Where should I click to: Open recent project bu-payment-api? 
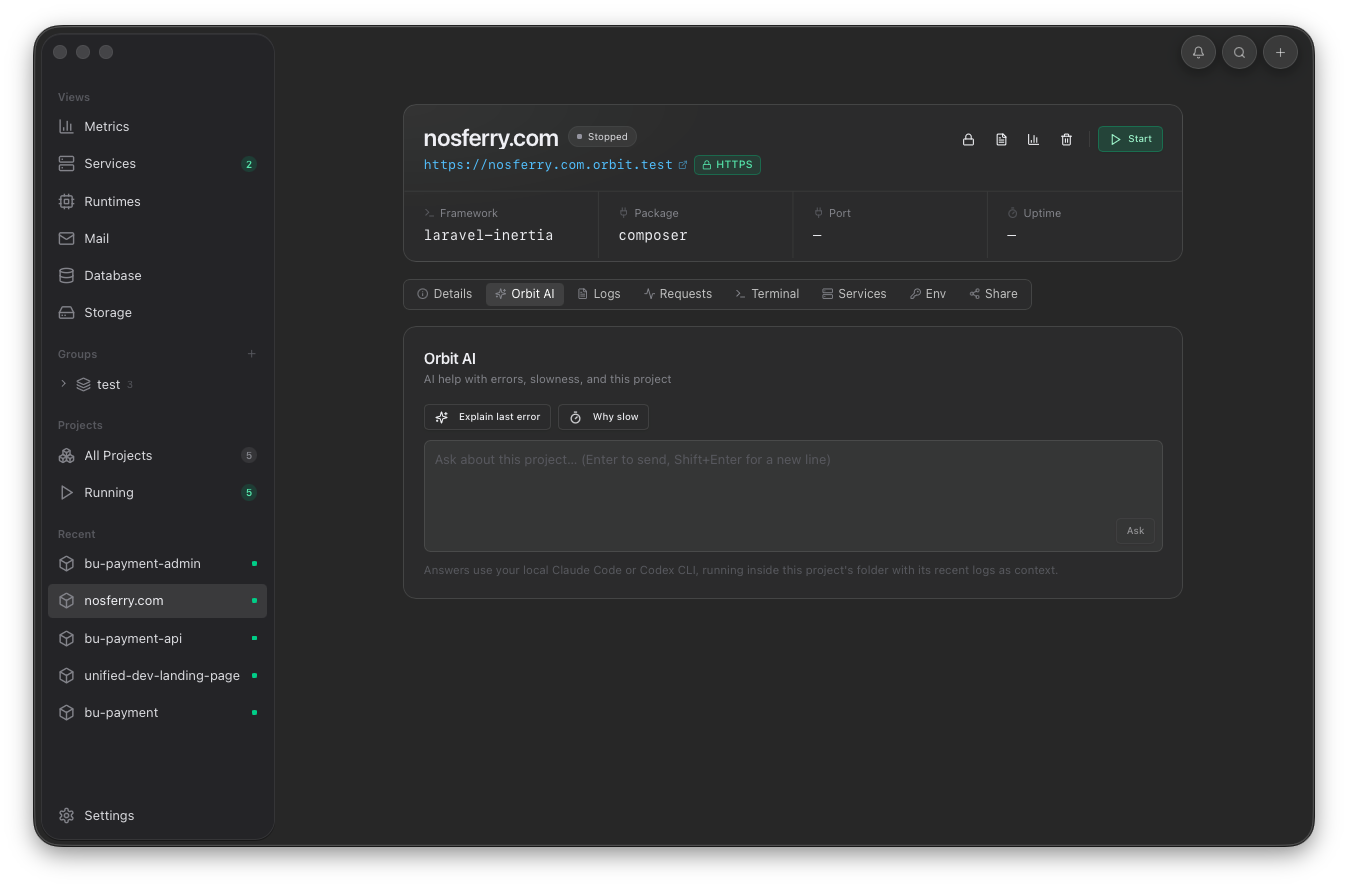coord(157,638)
